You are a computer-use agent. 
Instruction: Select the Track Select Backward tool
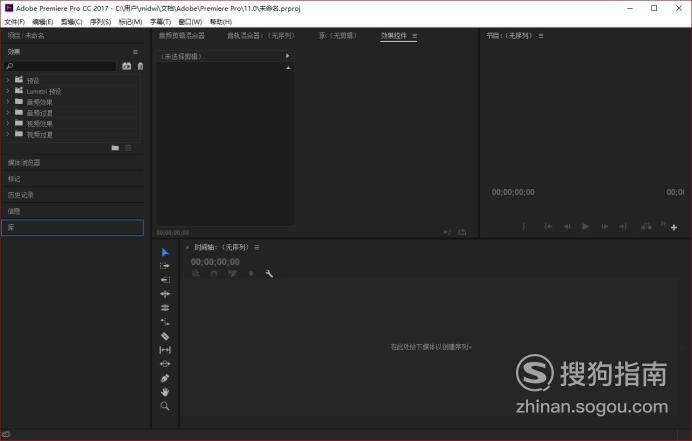[x=165, y=280]
